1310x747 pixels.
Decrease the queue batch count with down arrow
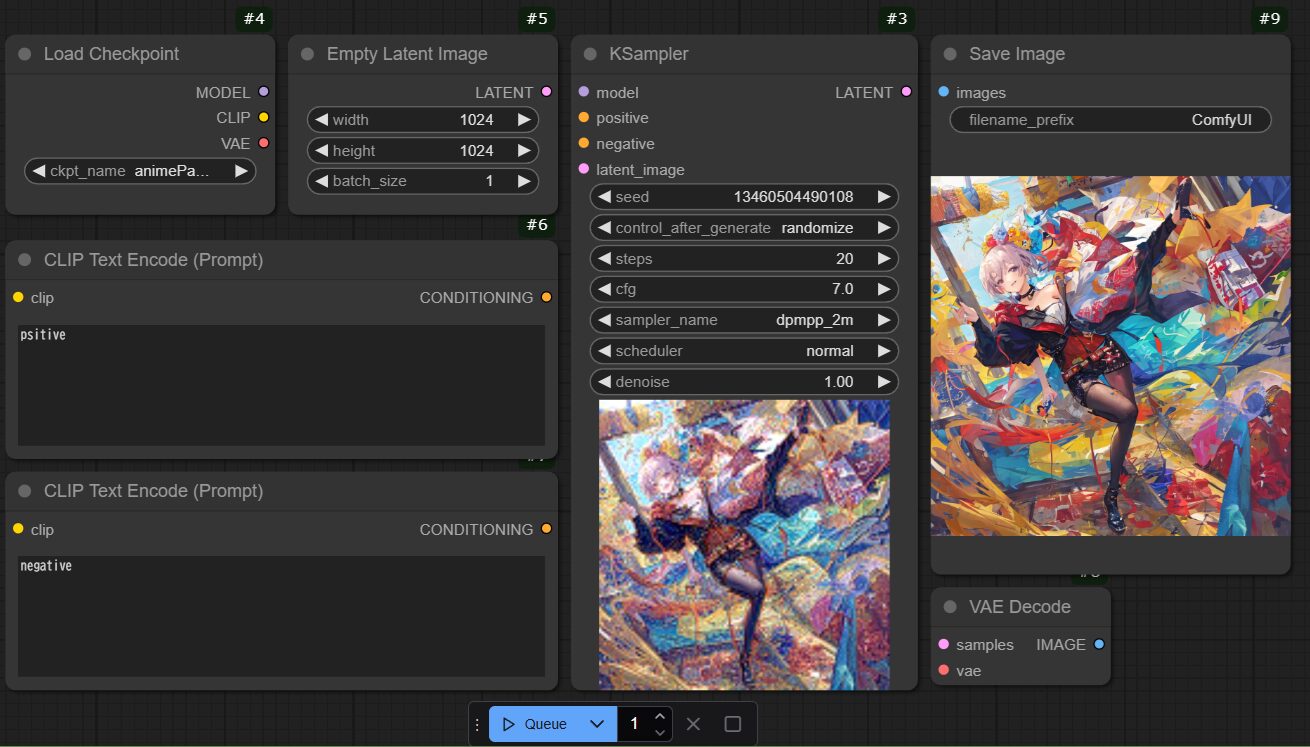[x=659, y=732]
